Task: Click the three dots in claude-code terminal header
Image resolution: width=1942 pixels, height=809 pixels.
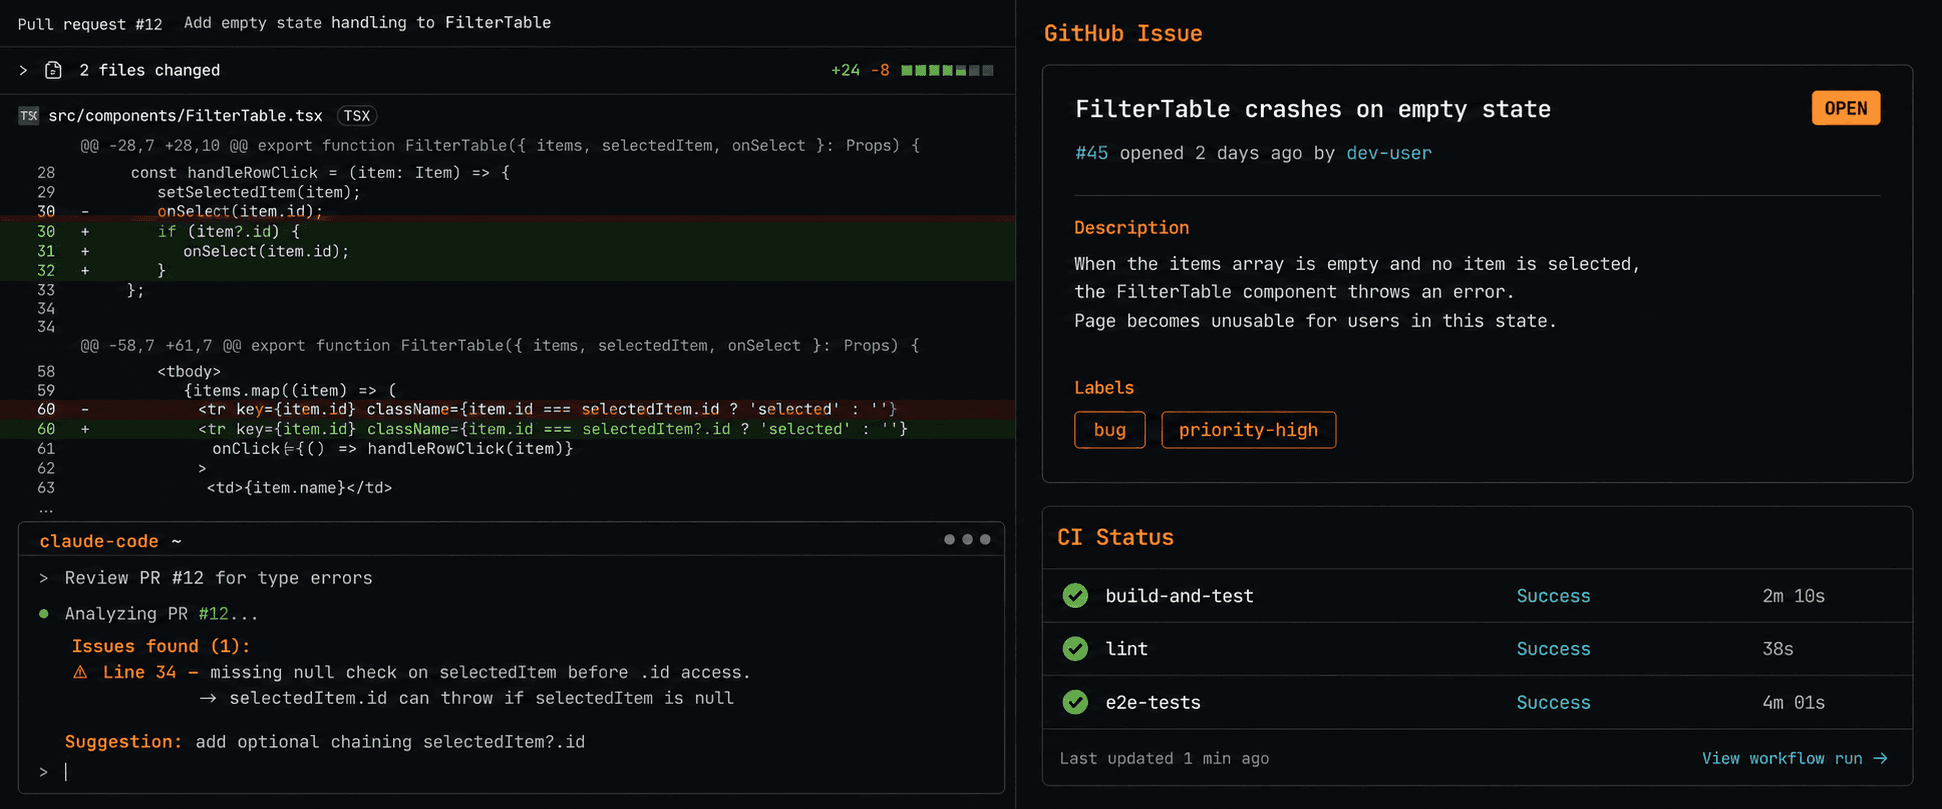Action: click(967, 539)
